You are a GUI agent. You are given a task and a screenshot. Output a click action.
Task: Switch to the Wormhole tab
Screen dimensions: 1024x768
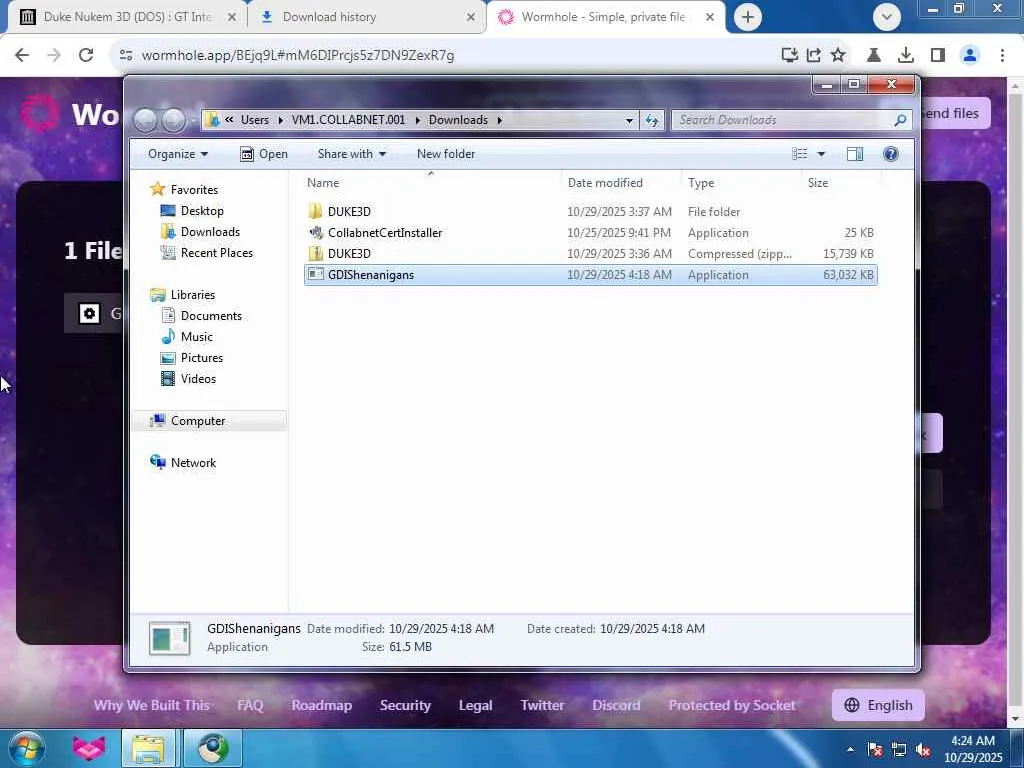coord(606,17)
